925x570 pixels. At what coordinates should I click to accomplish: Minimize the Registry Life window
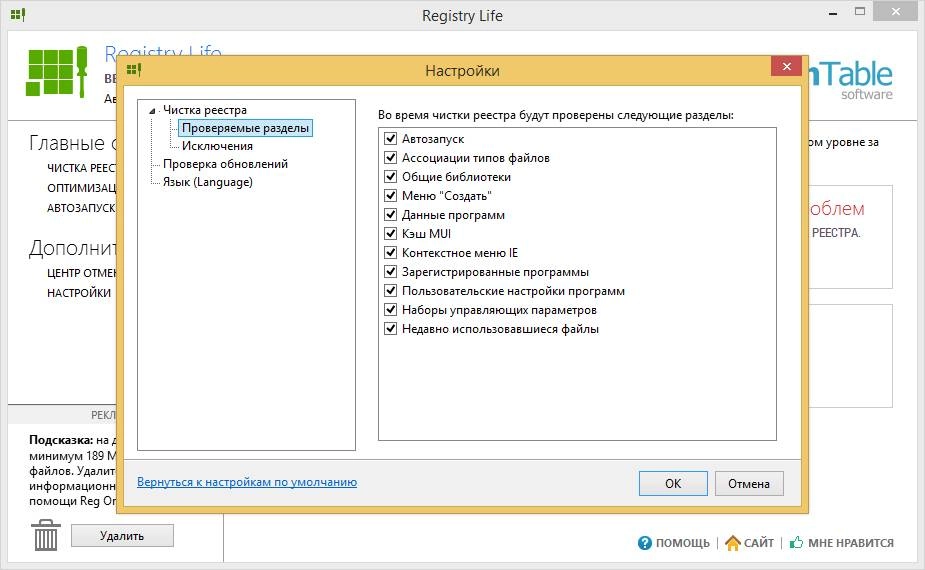point(833,12)
